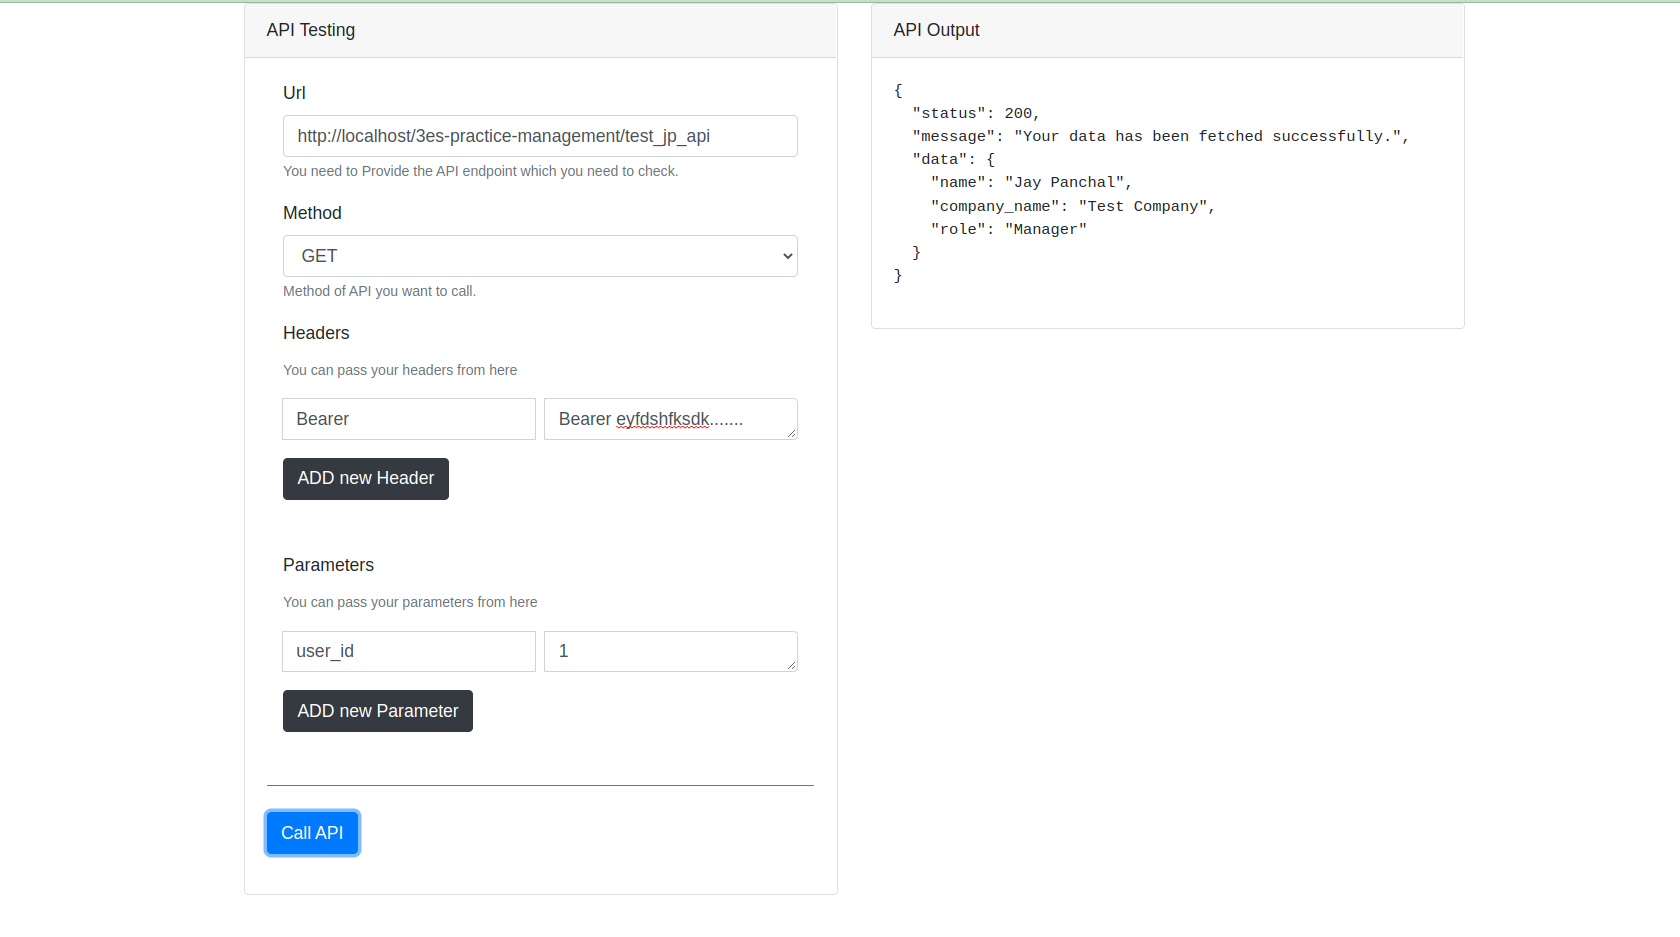The image size is (1680, 937).
Task: Click the Url input field
Action: tap(540, 136)
